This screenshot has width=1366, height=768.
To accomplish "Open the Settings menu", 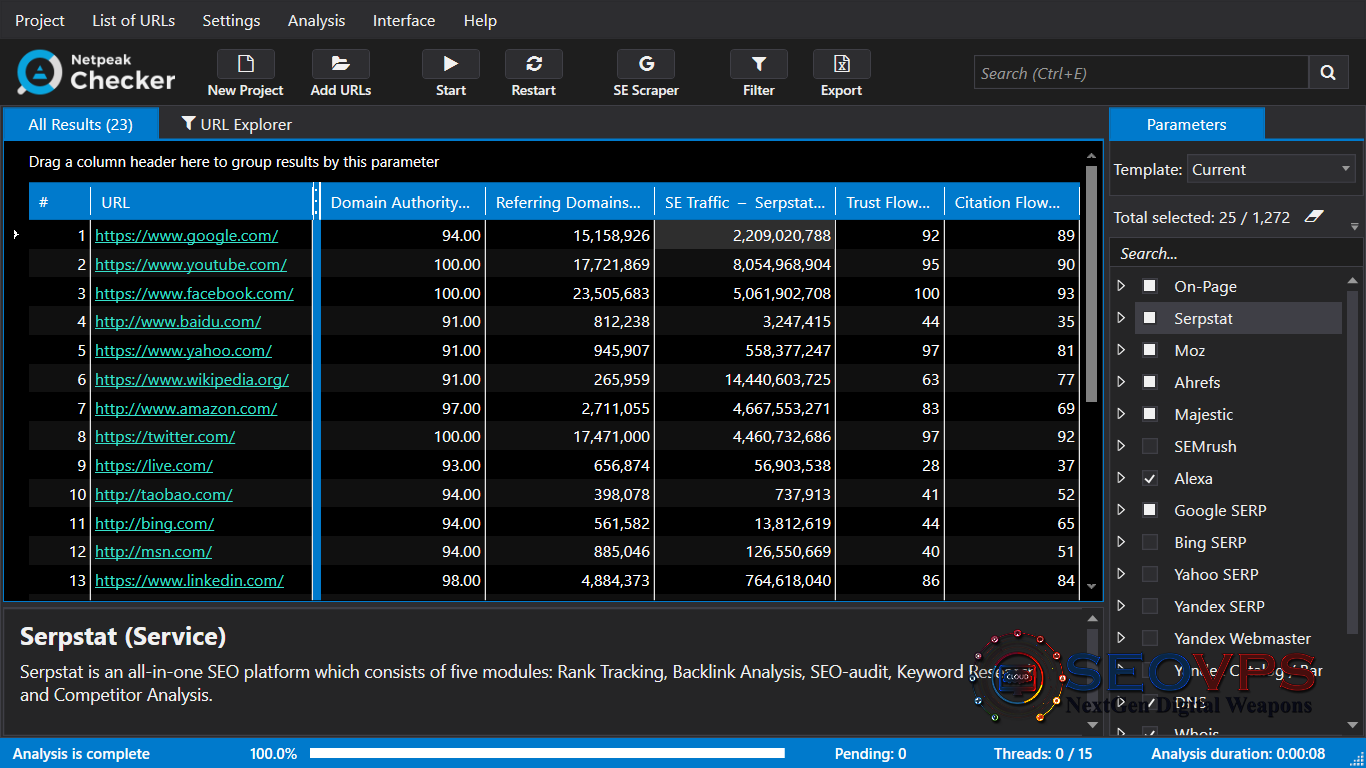I will tap(231, 20).
